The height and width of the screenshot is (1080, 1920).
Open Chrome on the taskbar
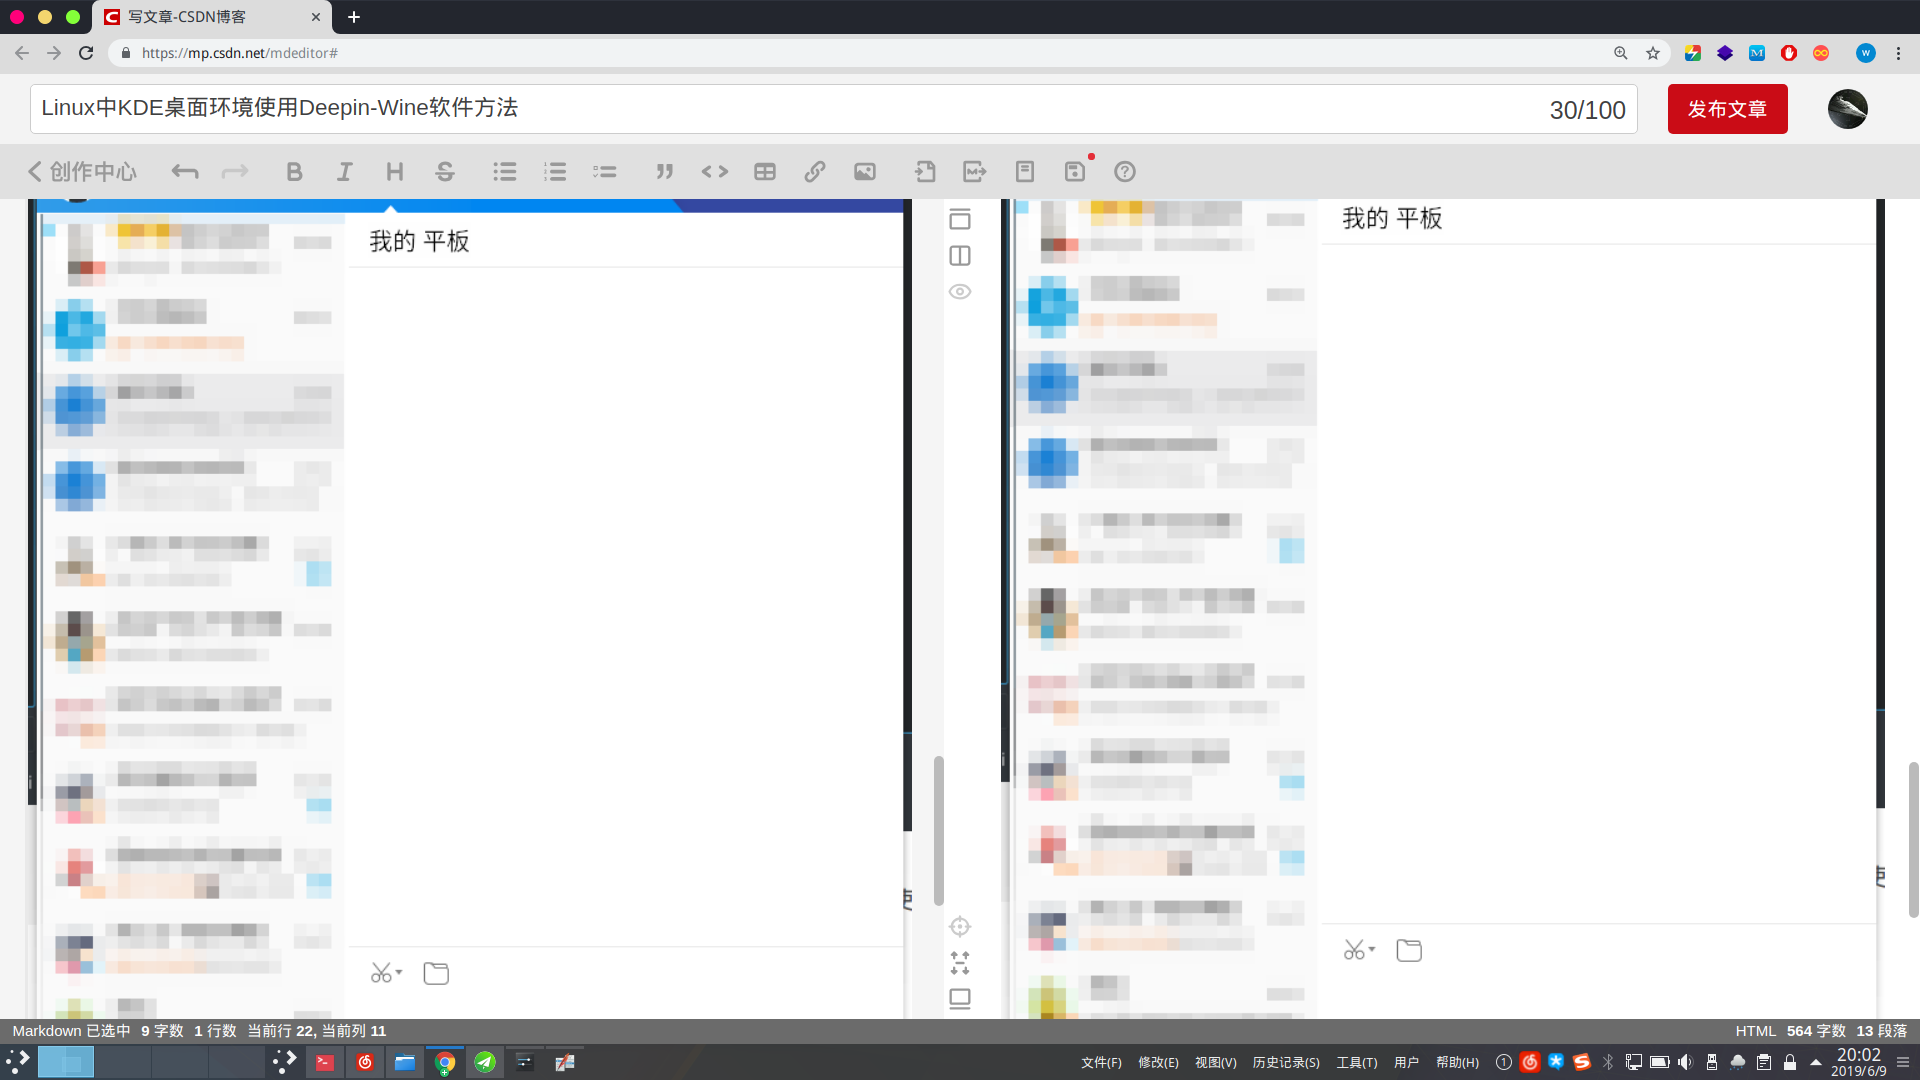[x=445, y=1062]
